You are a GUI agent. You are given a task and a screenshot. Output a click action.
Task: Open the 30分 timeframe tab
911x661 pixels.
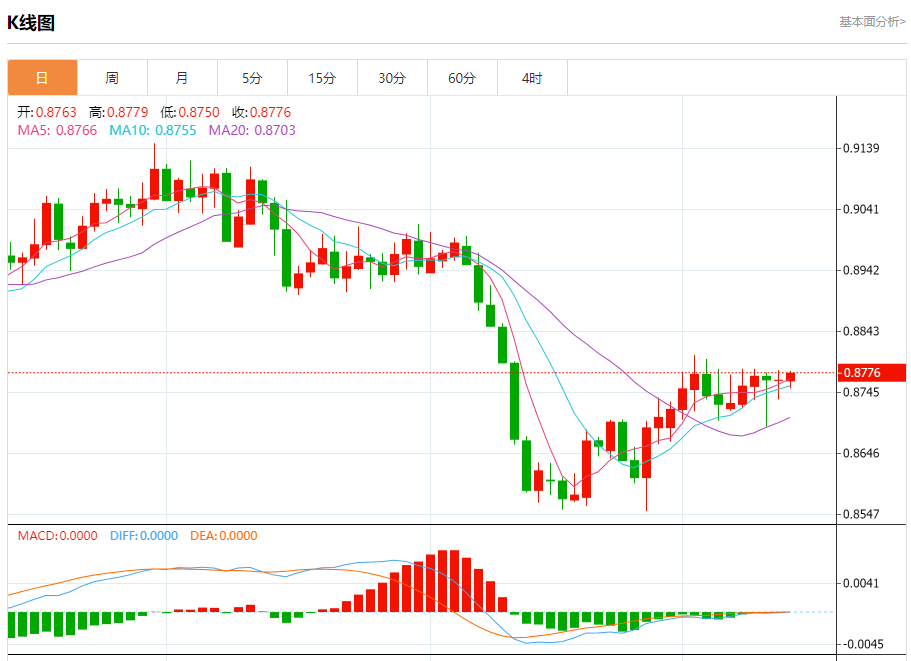point(392,78)
